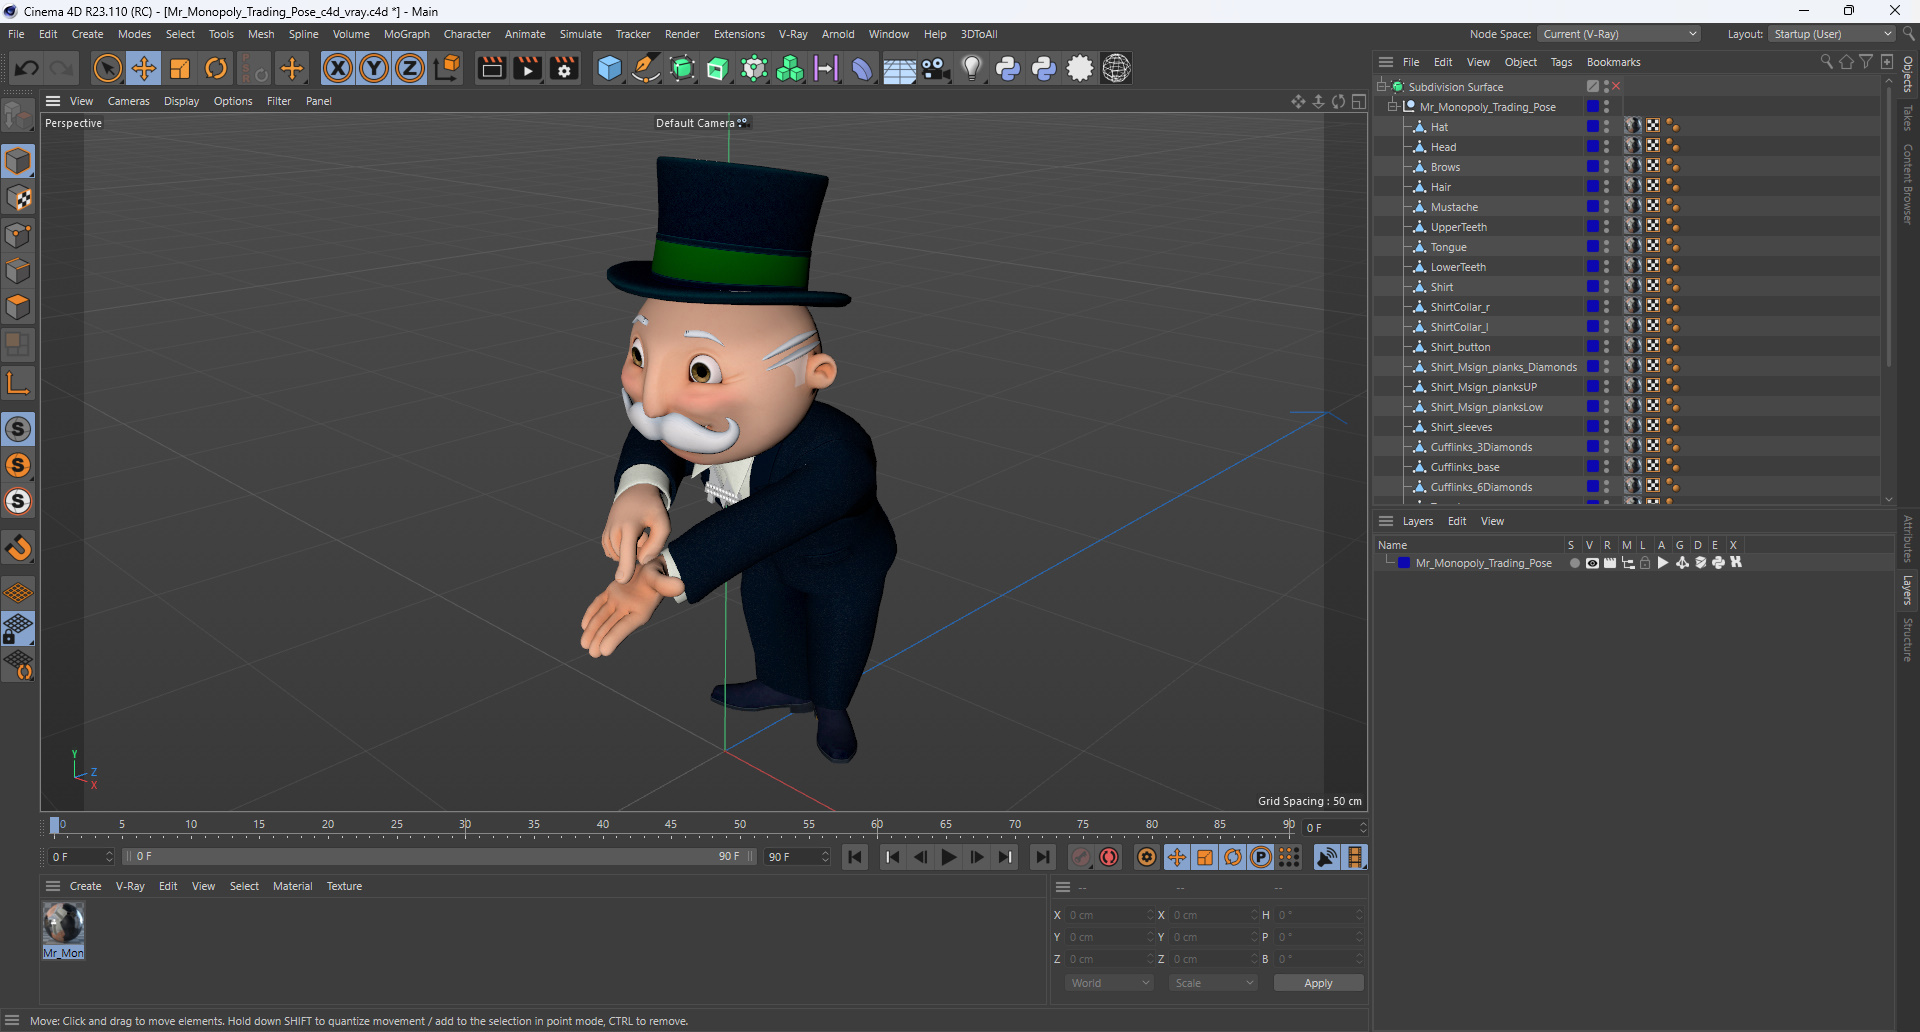
Task: Toggle layer view eye icon
Action: tap(1592, 563)
